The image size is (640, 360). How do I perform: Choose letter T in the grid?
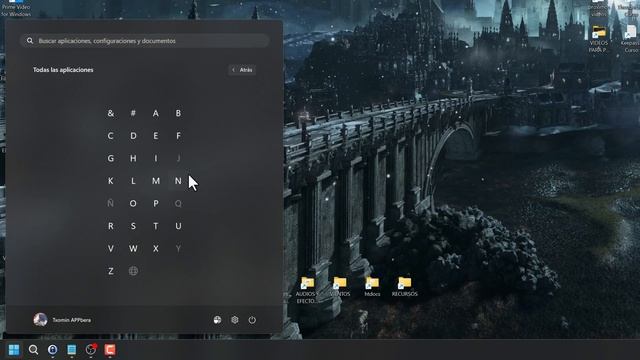(156, 226)
